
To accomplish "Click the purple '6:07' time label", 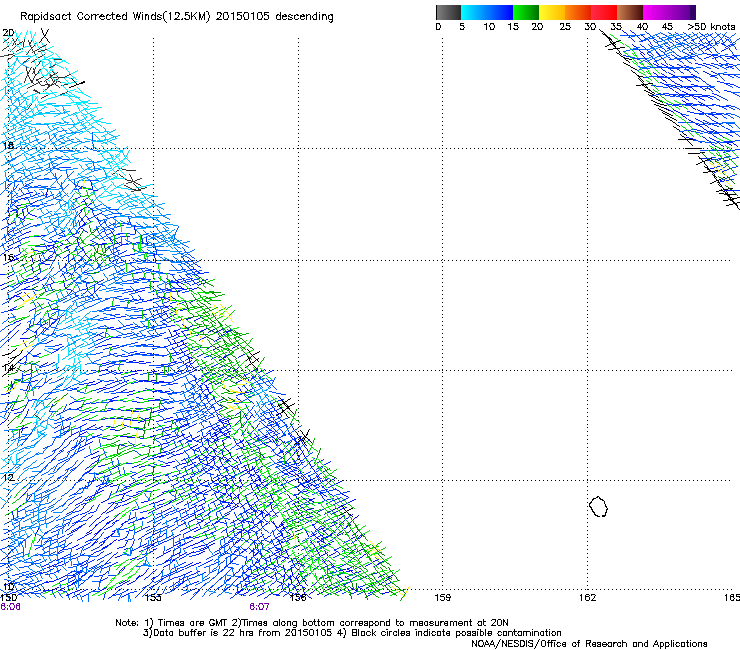I will 260,607.
